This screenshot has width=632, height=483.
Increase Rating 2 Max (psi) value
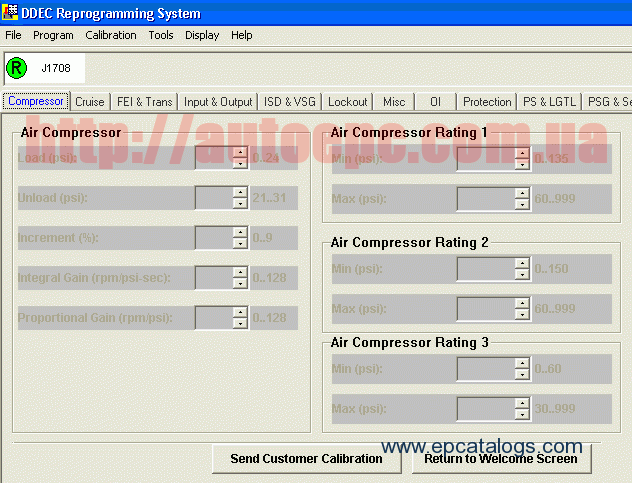[x=522, y=304]
